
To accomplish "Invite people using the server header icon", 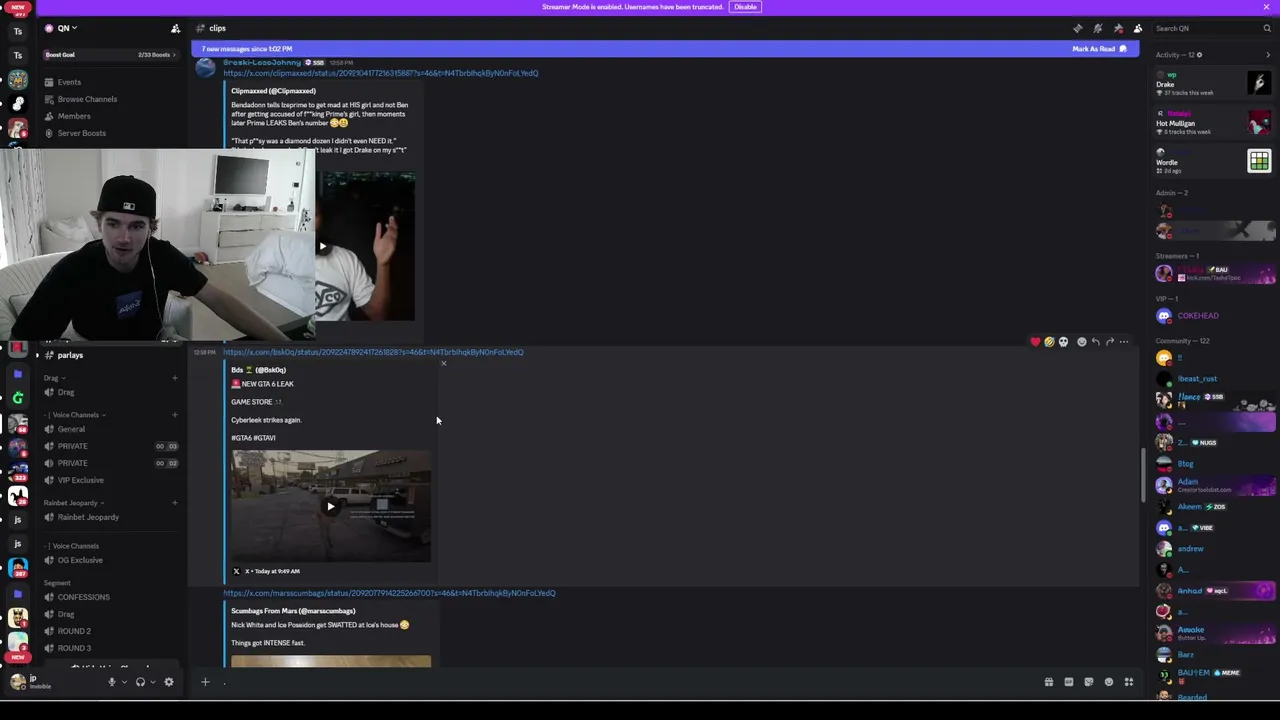I will 175,28.
